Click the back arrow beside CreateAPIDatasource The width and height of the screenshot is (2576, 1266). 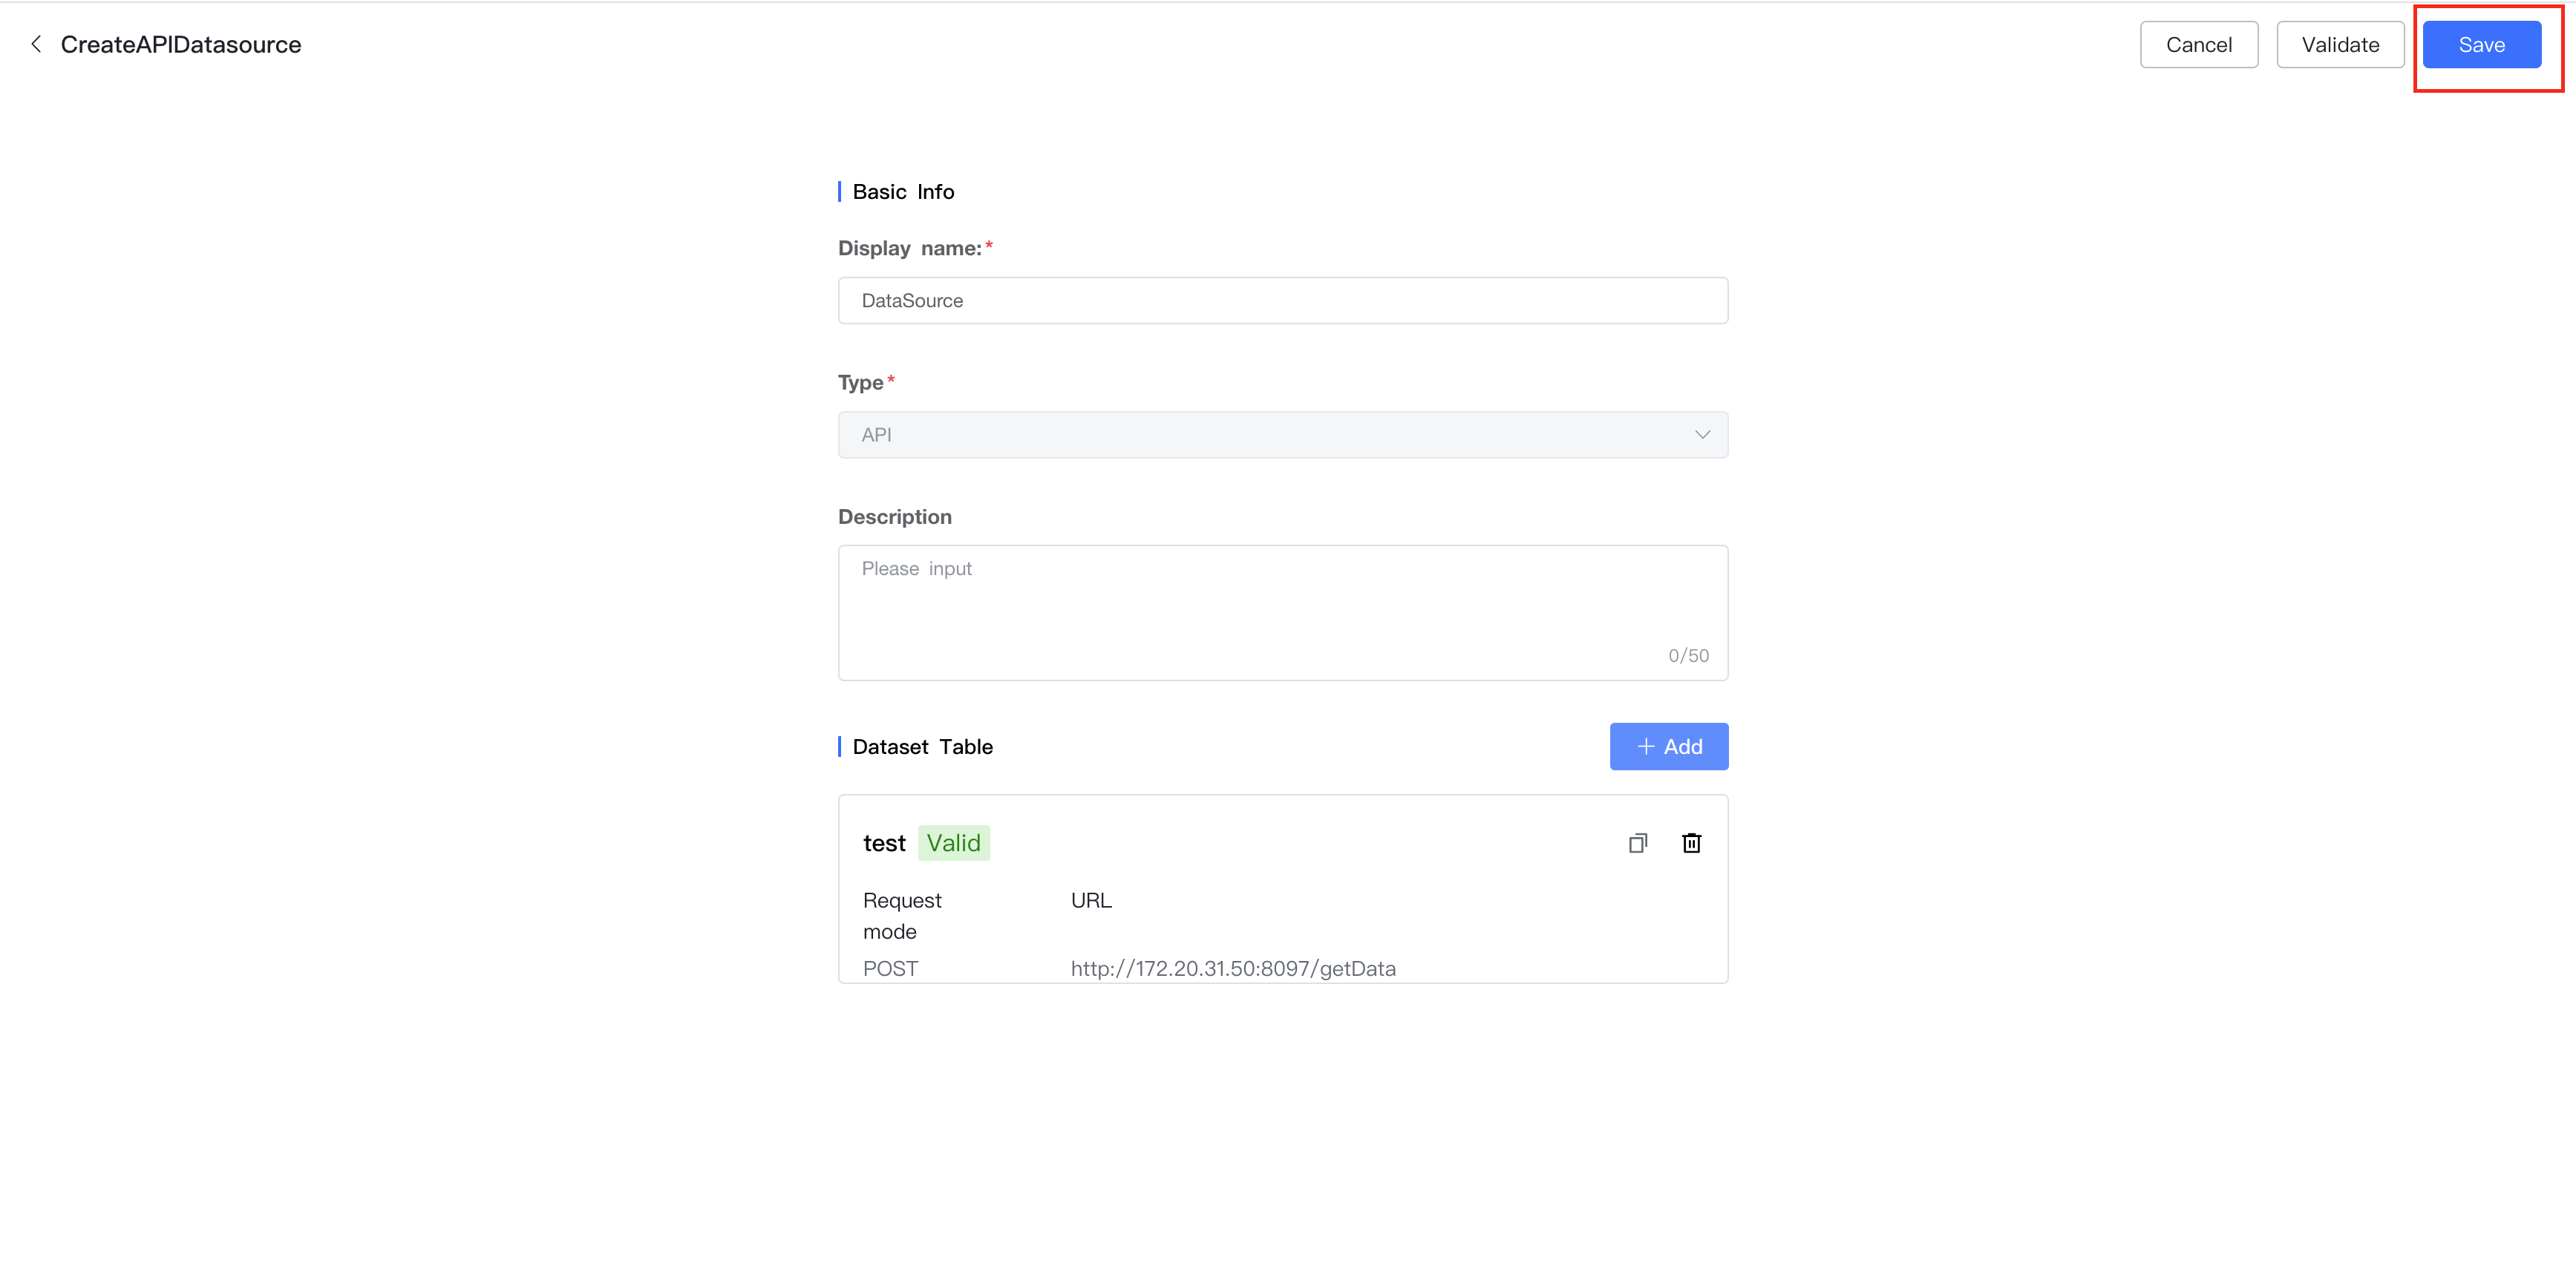pos(36,44)
